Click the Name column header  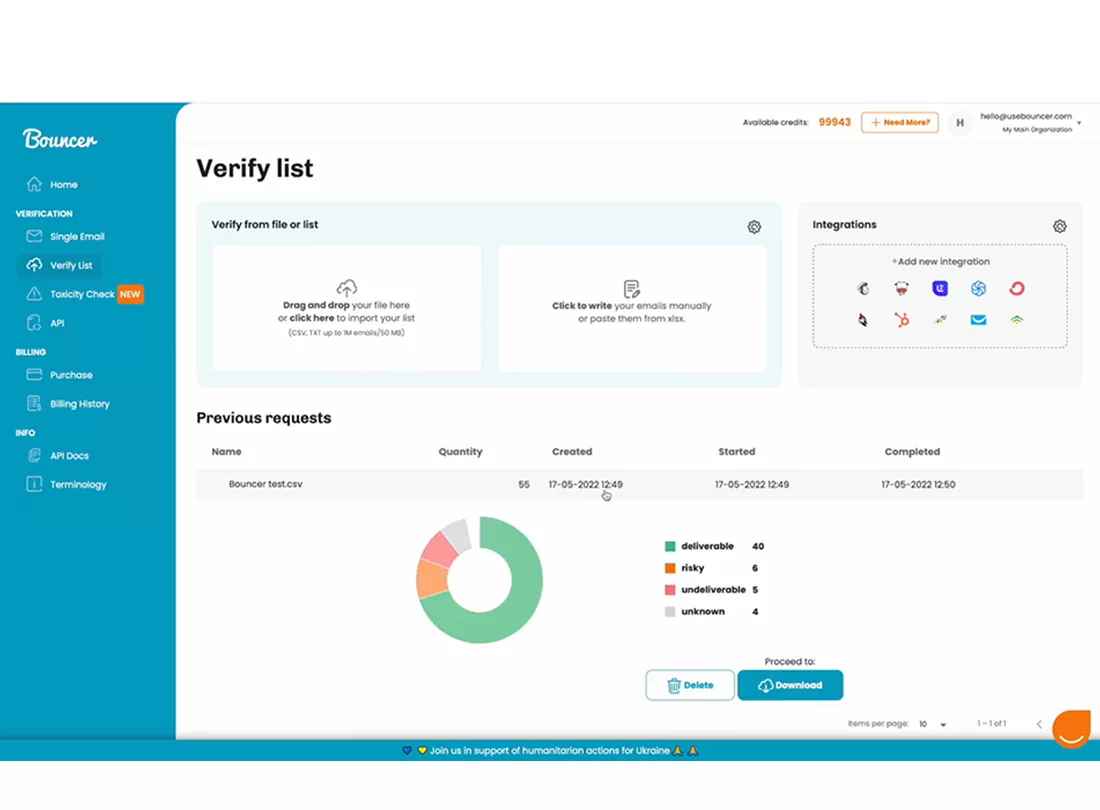pos(227,452)
